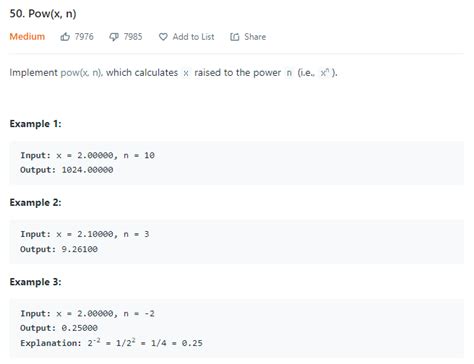
Task: Click the Add to List label
Action: (x=193, y=37)
